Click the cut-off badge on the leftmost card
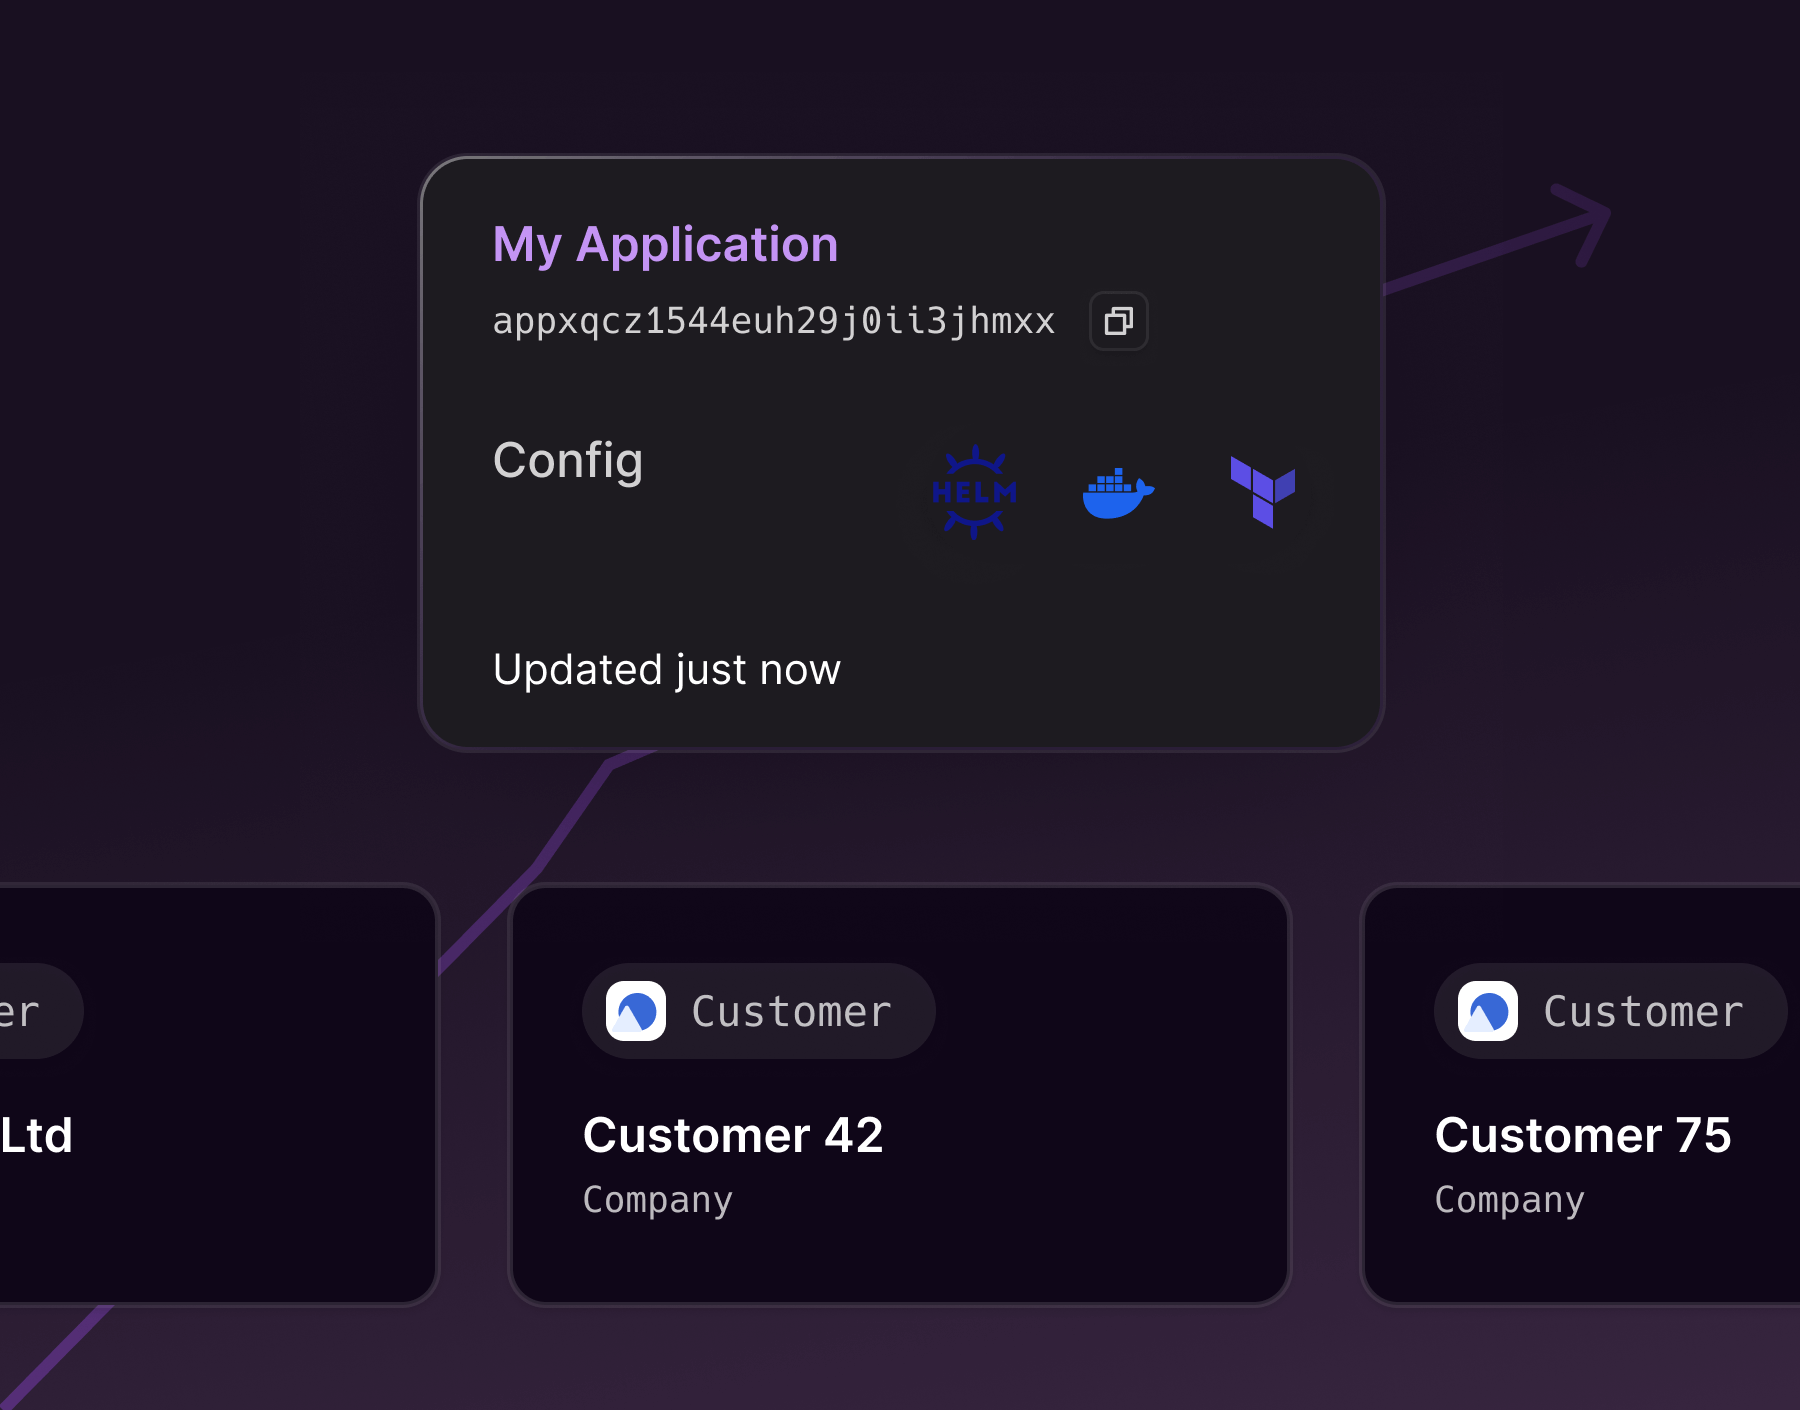Image resolution: width=1800 pixels, height=1410 pixels. click(35, 1011)
